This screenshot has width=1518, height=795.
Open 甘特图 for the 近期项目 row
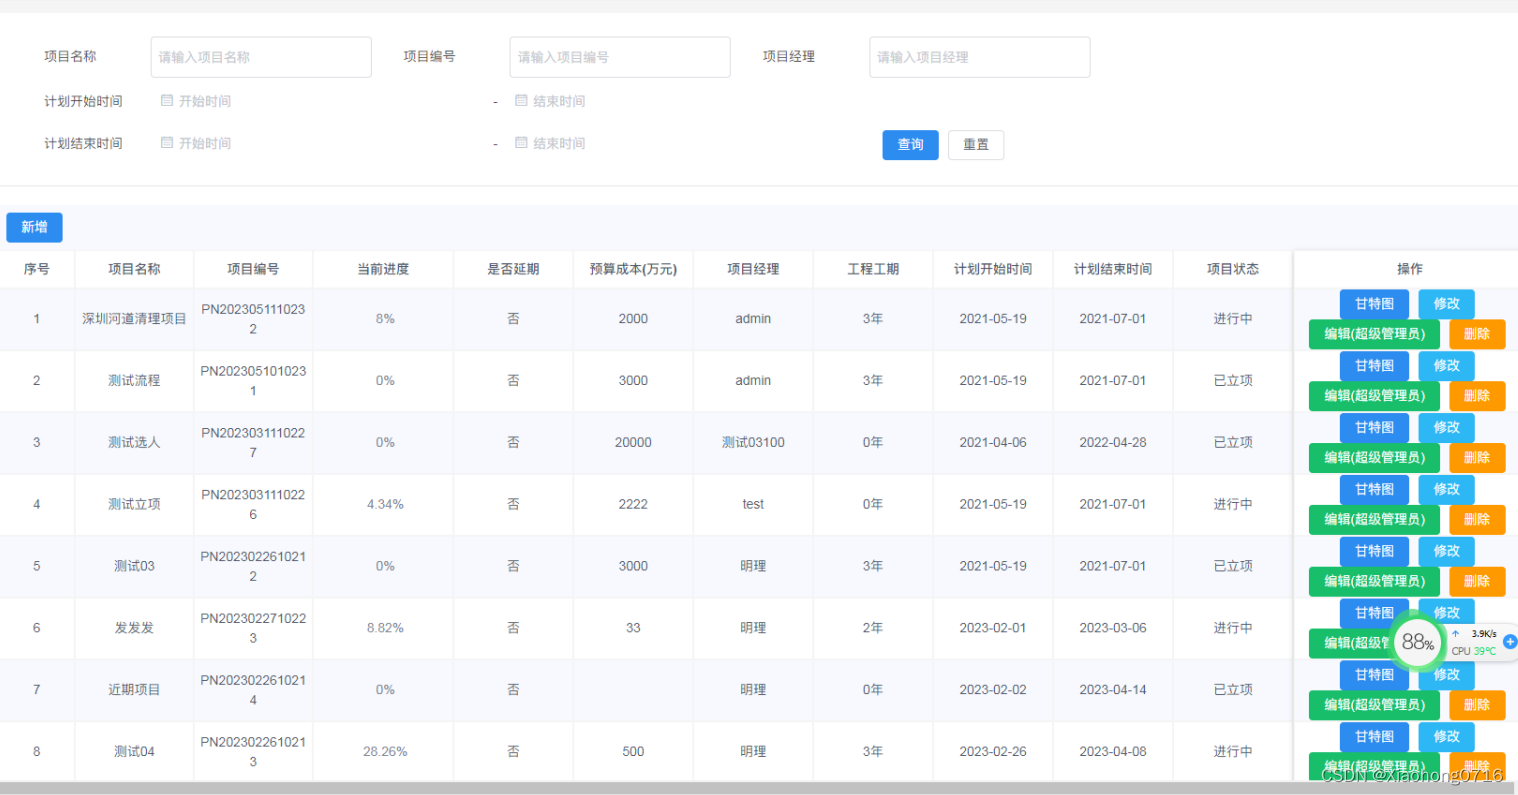point(1374,675)
